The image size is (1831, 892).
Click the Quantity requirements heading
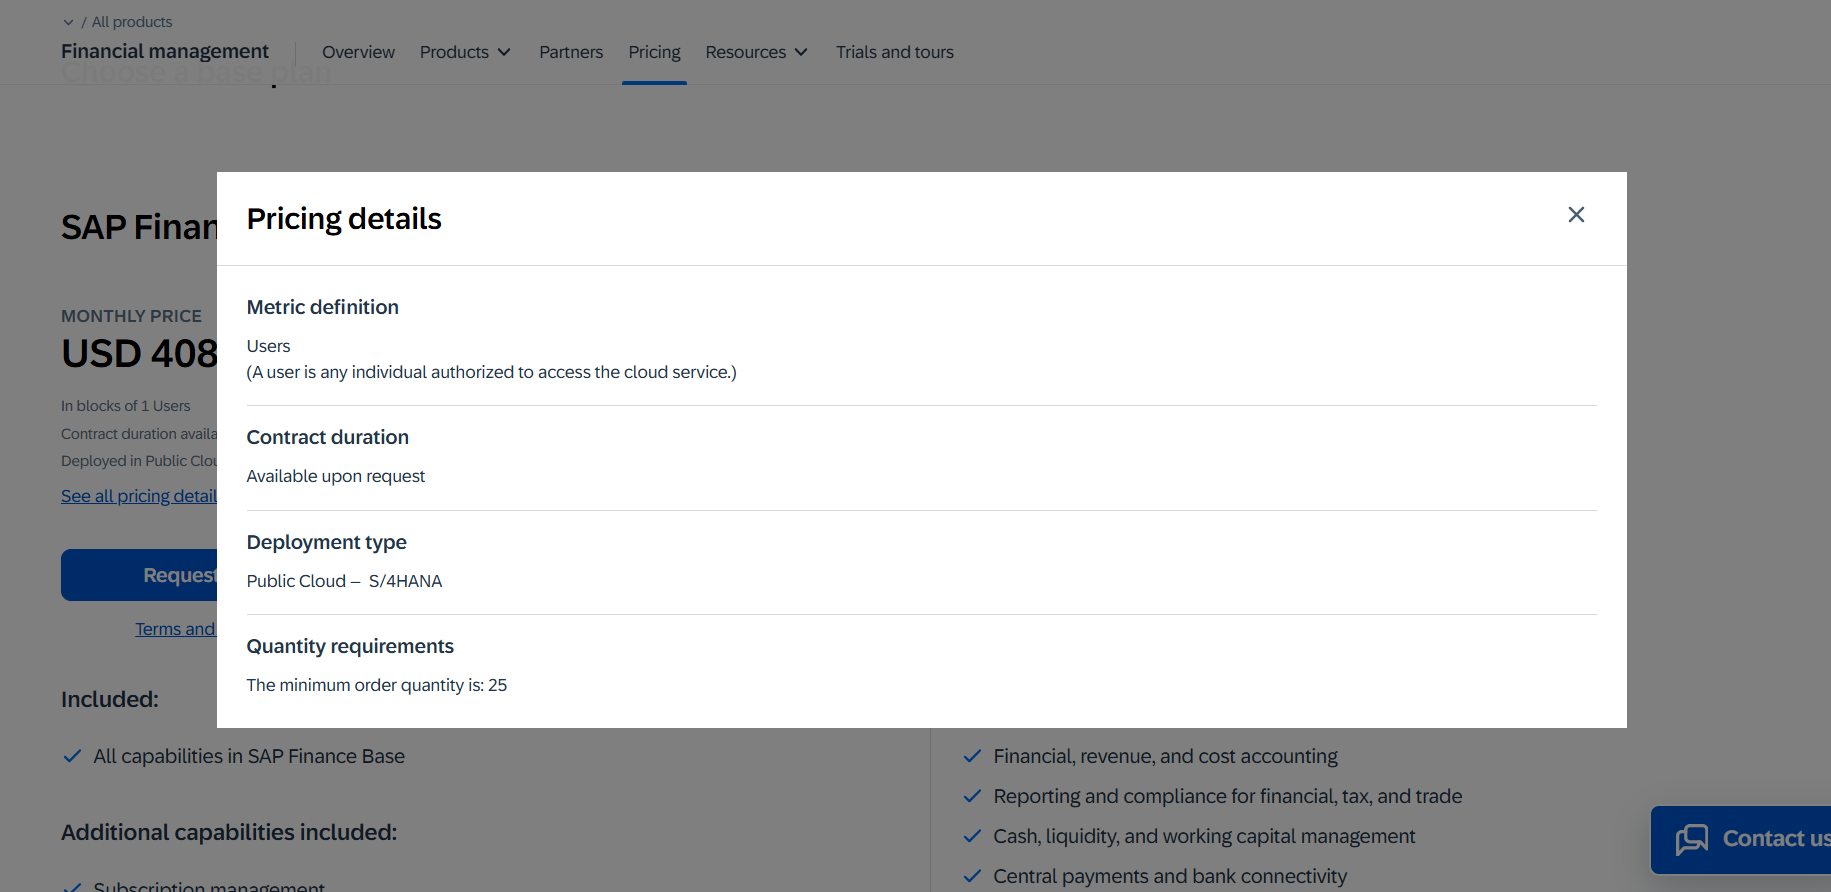[350, 646]
